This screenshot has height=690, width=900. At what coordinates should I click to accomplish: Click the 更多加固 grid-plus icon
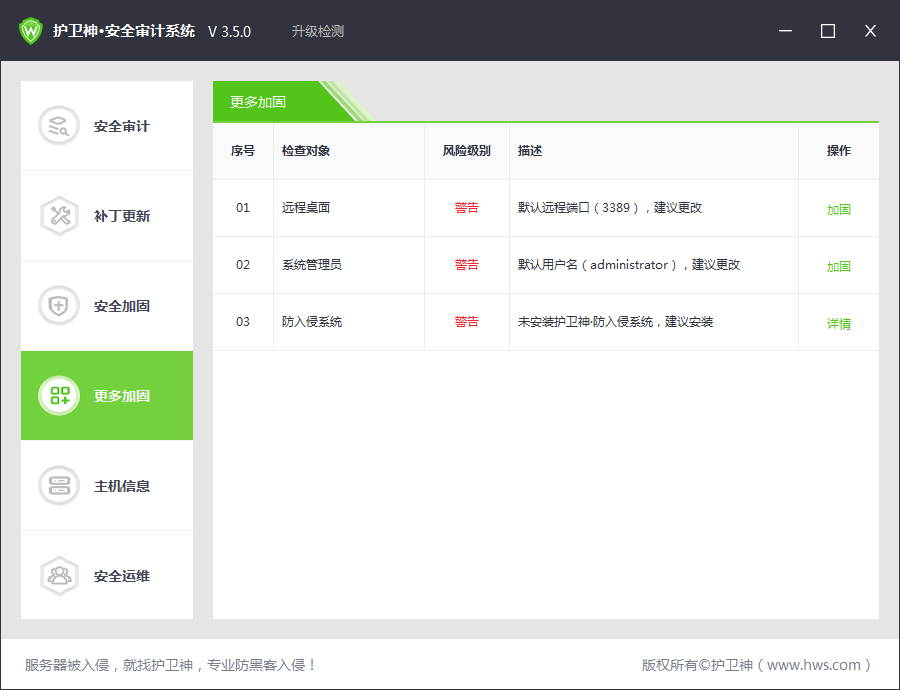click(x=59, y=396)
